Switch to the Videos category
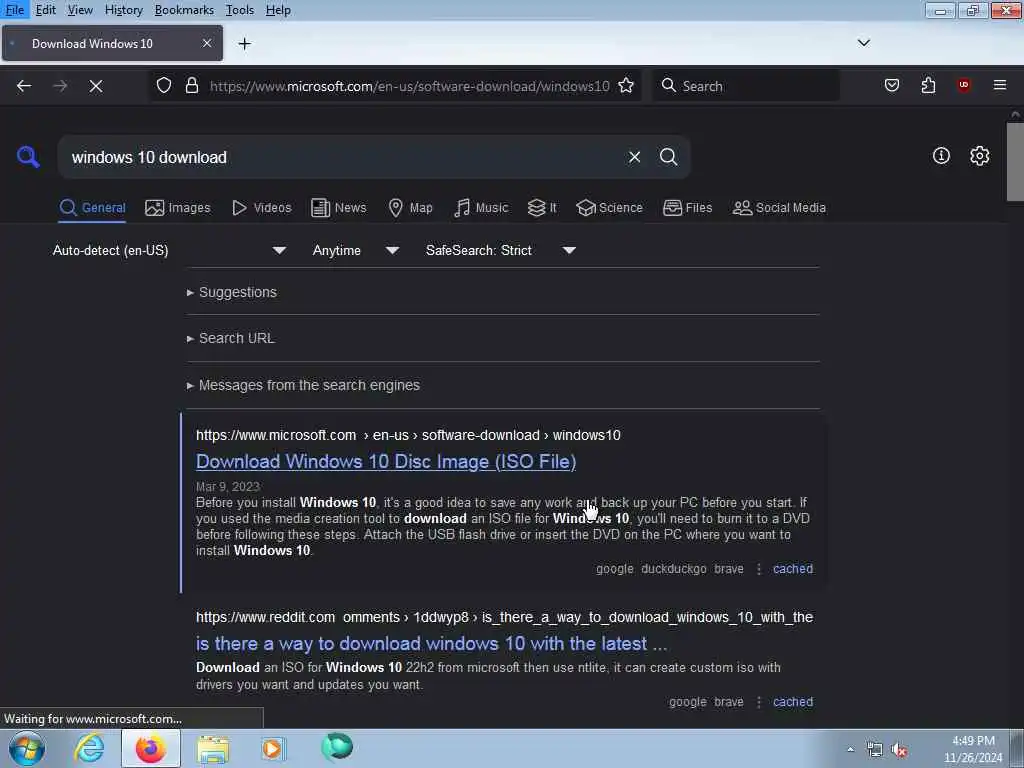Image resolution: width=1024 pixels, height=768 pixels. click(262, 208)
